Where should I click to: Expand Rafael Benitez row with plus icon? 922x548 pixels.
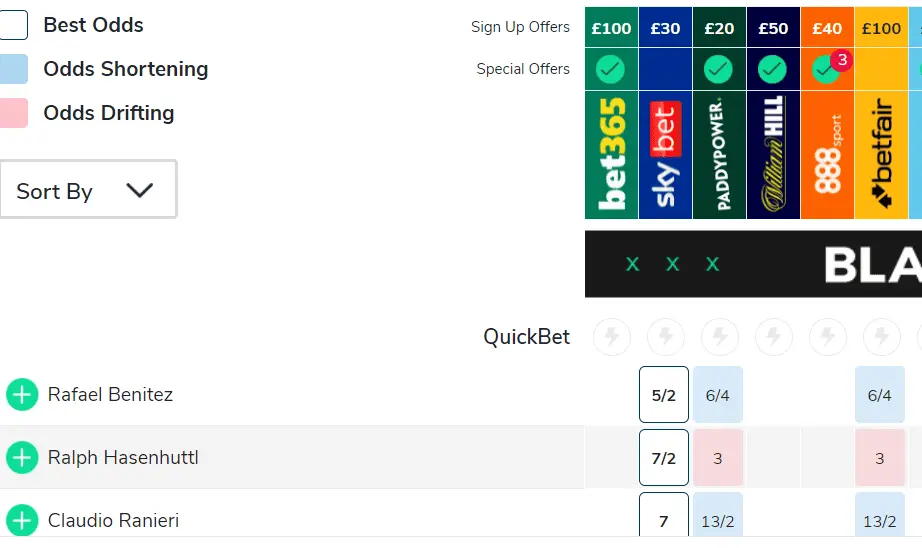pos(22,395)
